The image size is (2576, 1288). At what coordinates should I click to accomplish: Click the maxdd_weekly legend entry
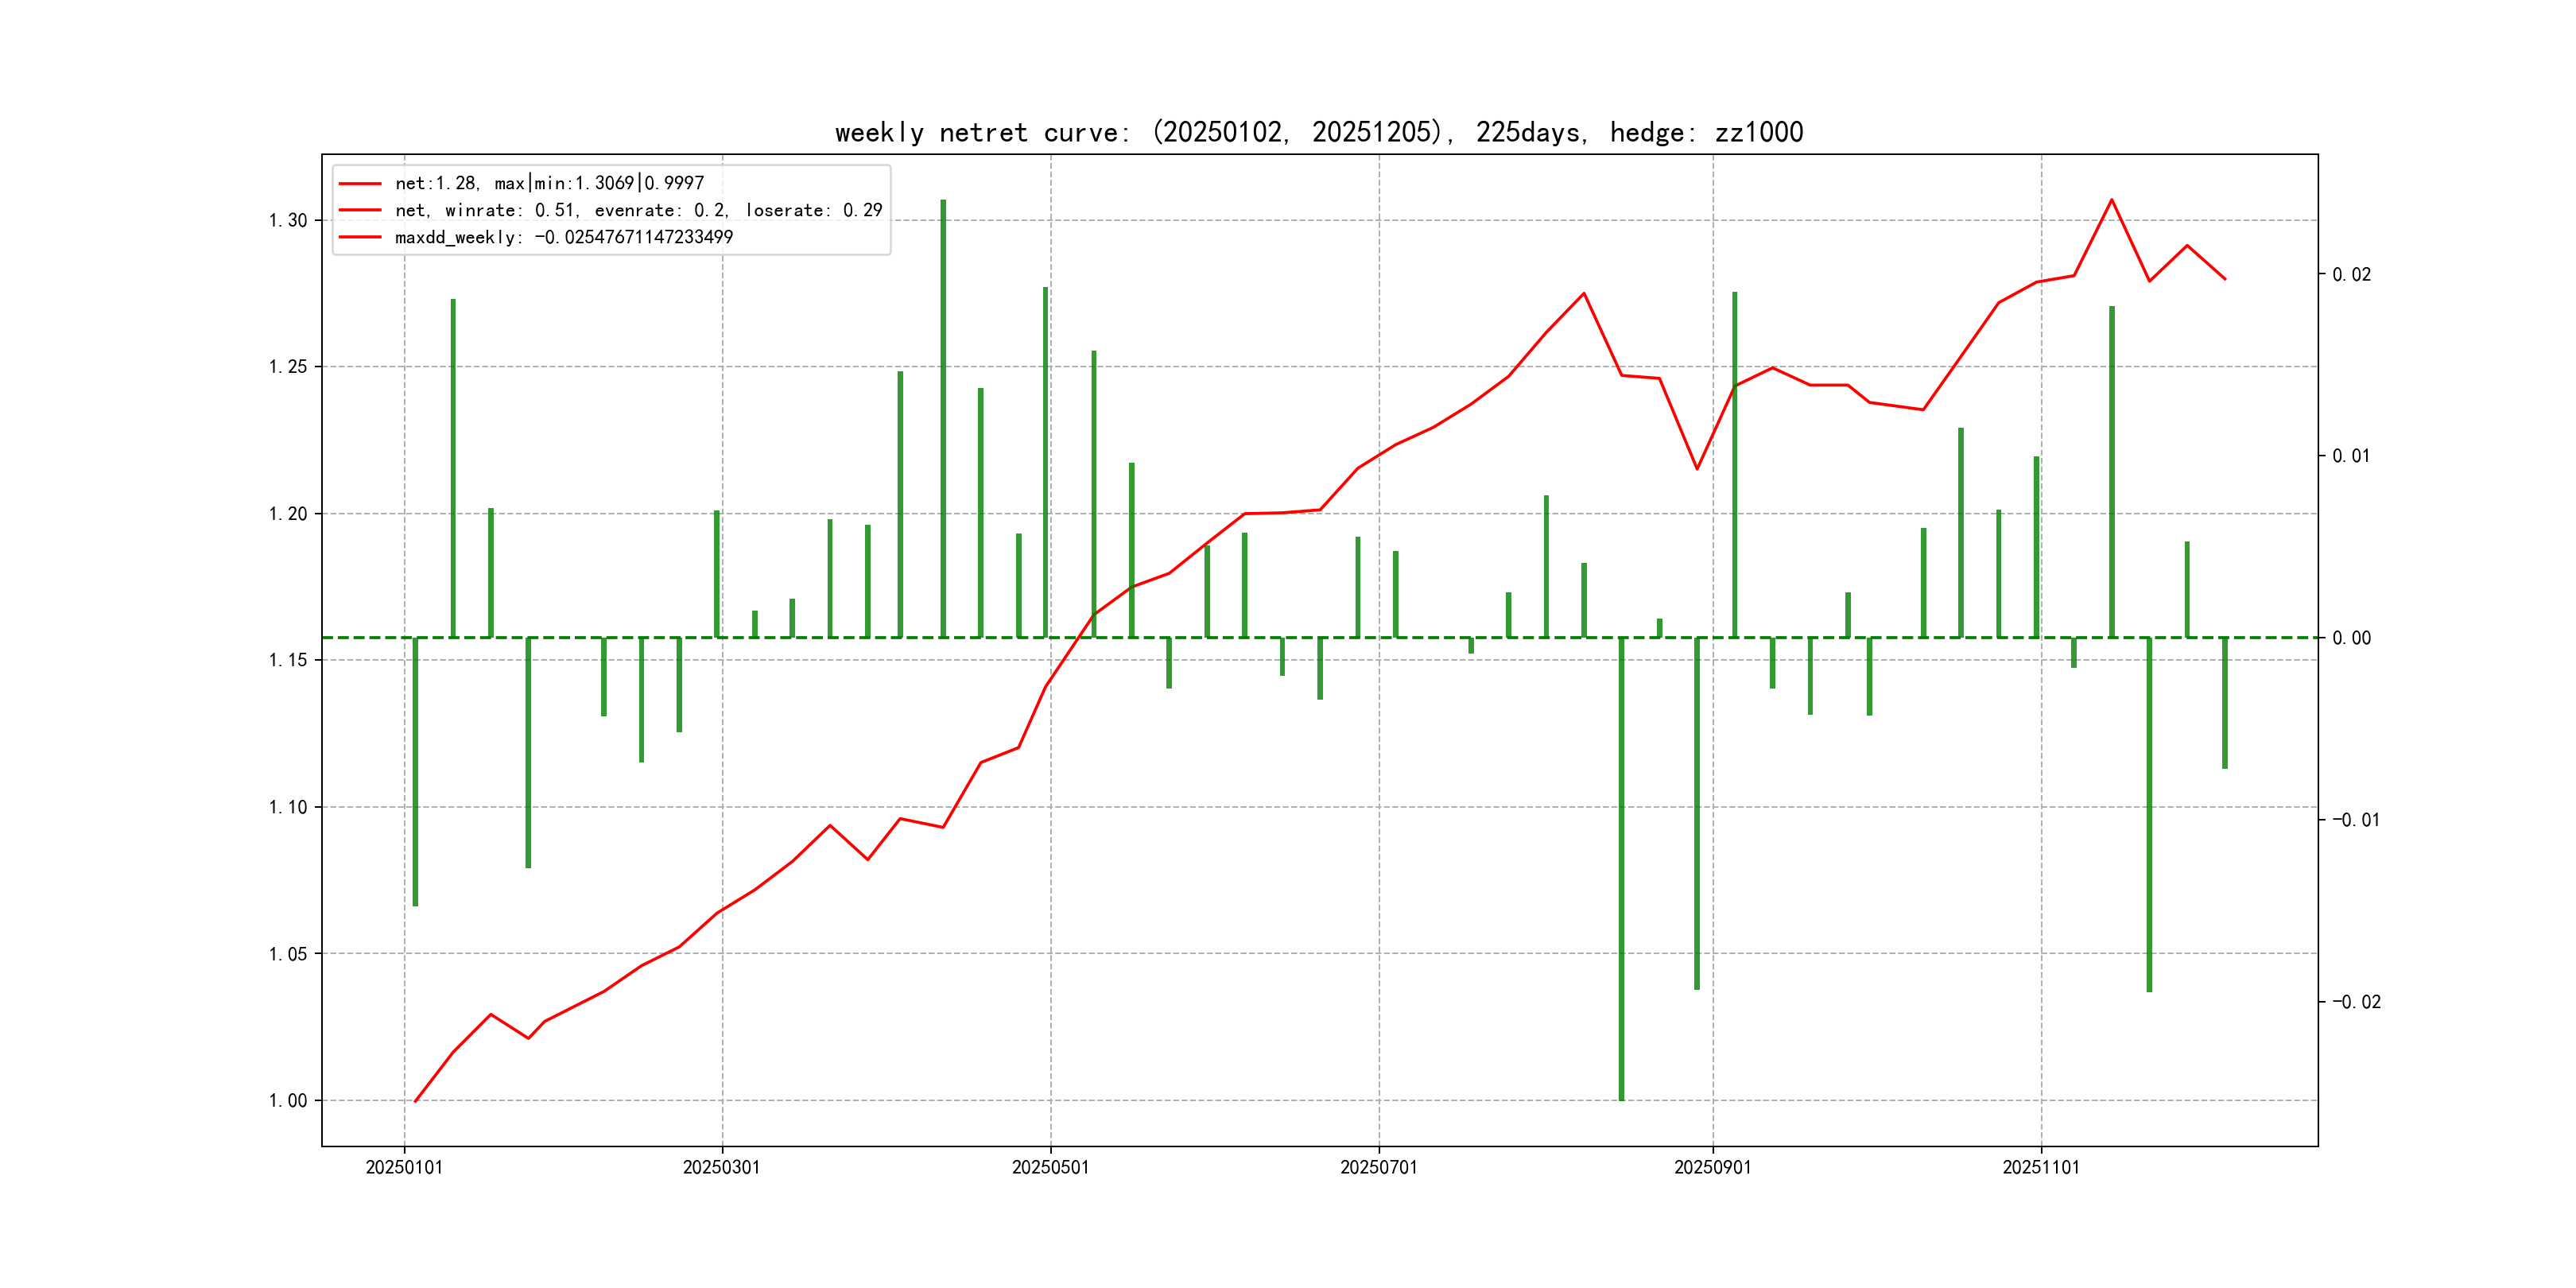[563, 237]
